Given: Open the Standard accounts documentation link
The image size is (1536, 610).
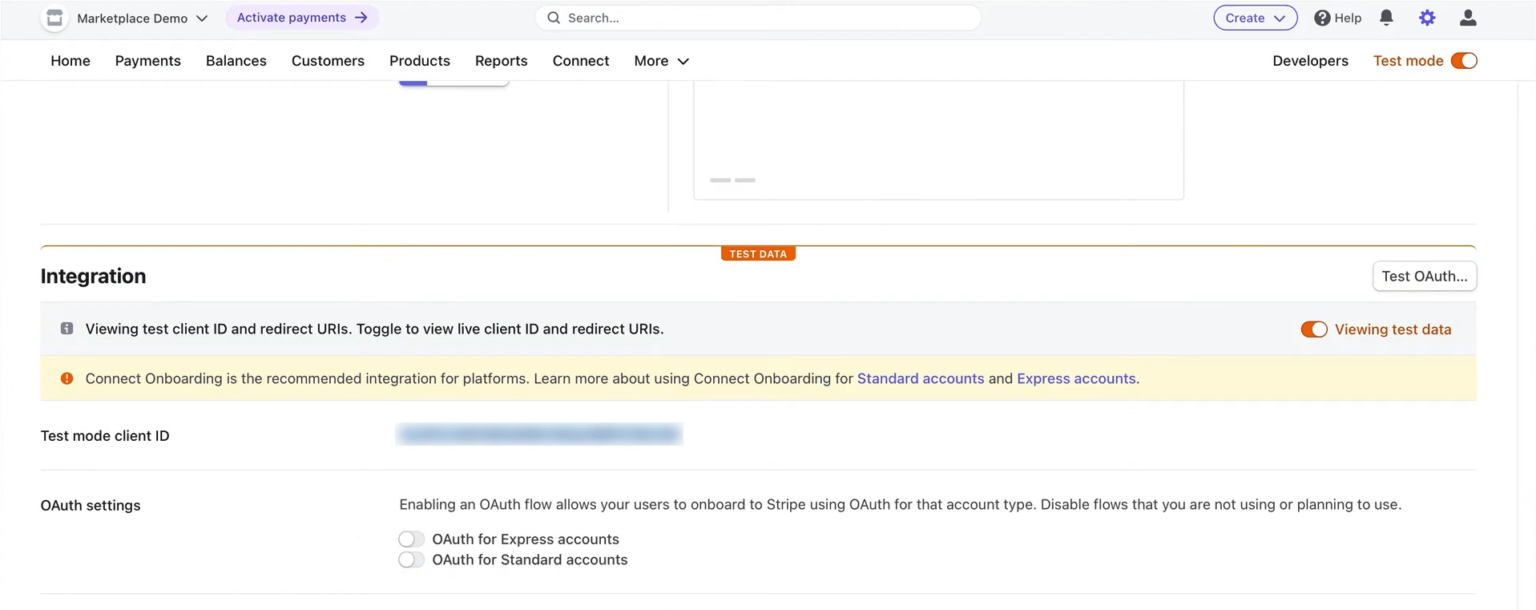Looking at the screenshot, I should (919, 378).
